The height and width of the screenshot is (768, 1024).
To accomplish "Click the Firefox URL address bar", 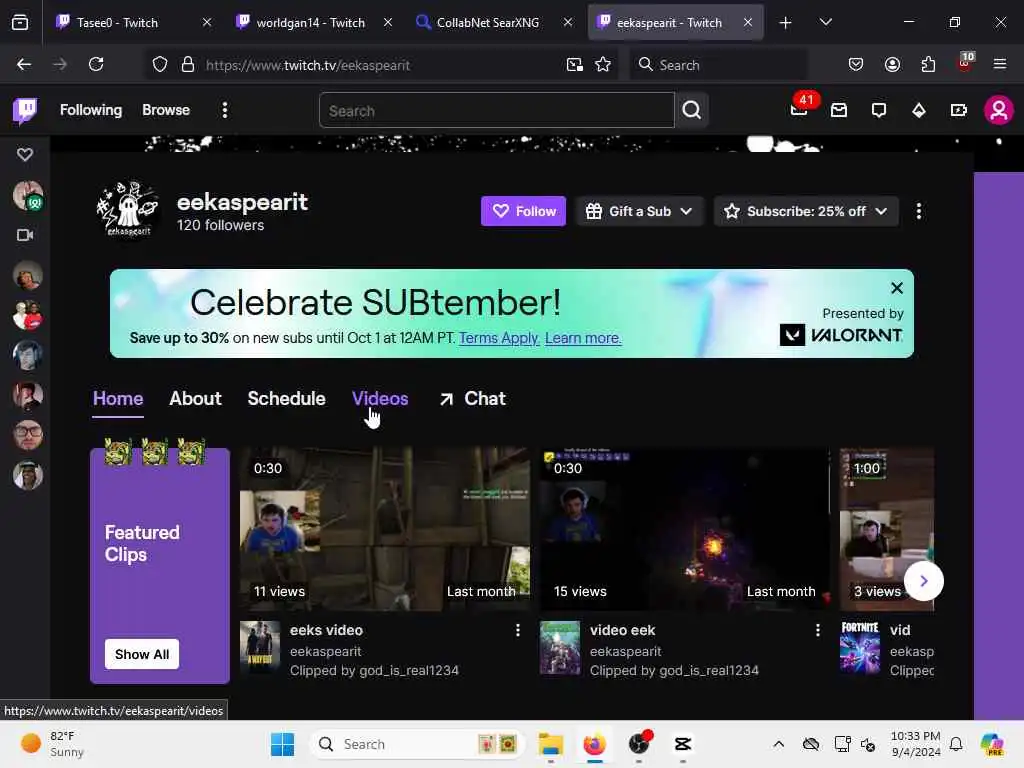I will [x=379, y=65].
